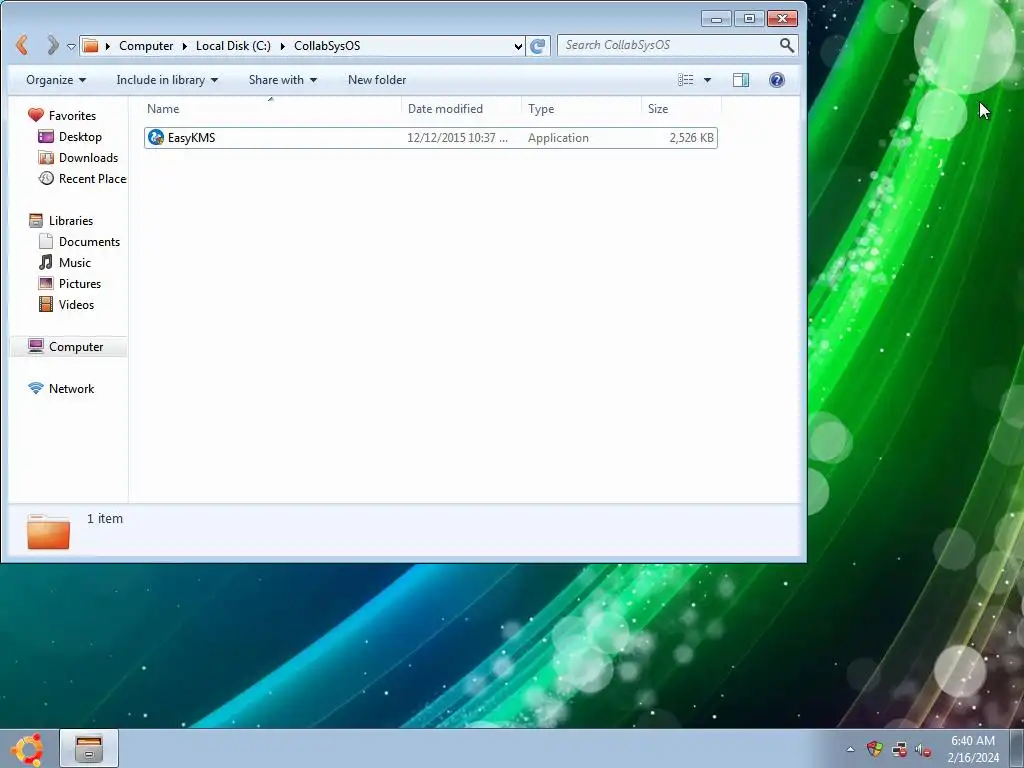This screenshot has width=1024, height=768.
Task: Click the muted volume tray icon
Action: coord(923,750)
